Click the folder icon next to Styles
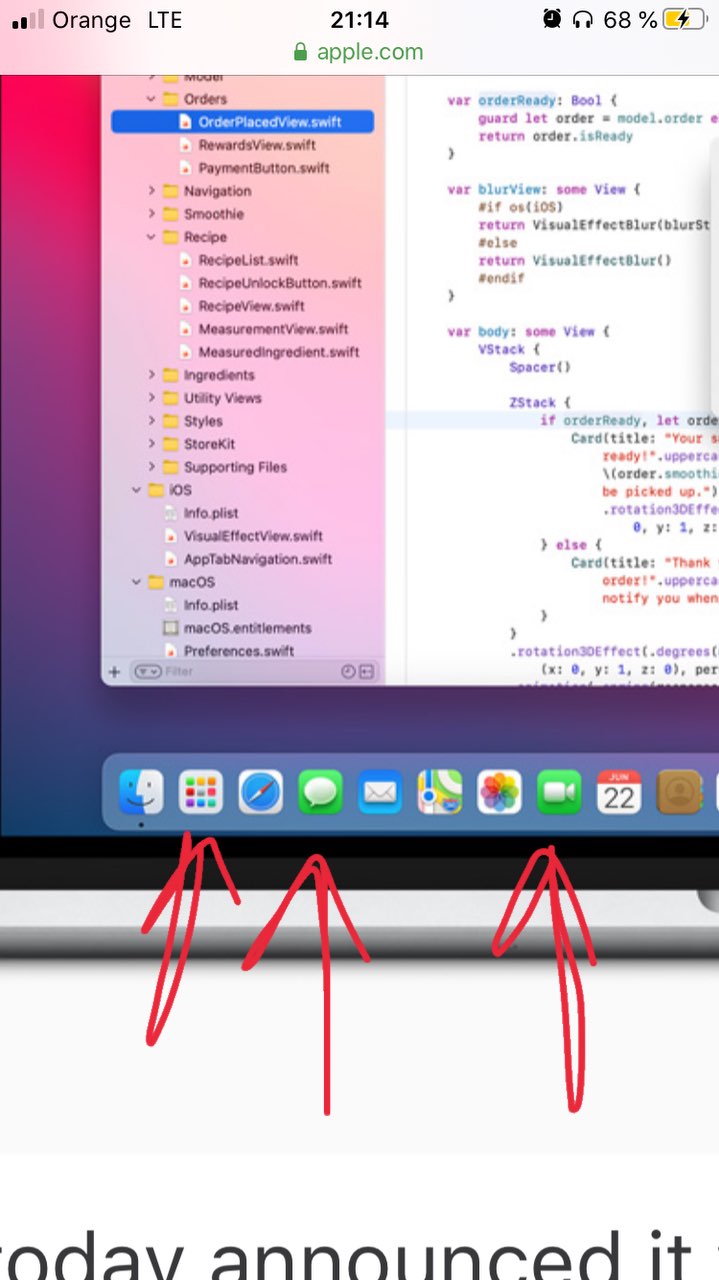This screenshot has height=1280, width=719. tap(170, 421)
